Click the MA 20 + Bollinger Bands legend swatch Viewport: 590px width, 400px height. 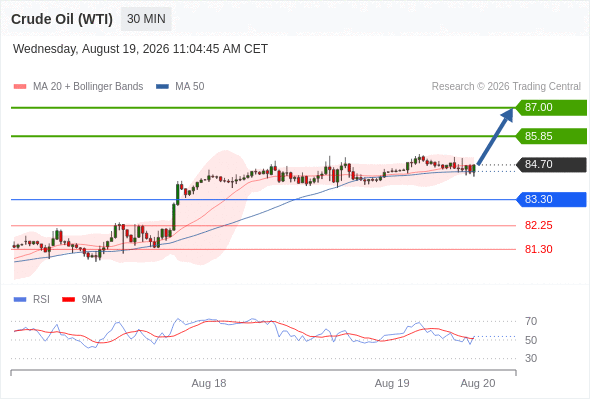coord(20,87)
